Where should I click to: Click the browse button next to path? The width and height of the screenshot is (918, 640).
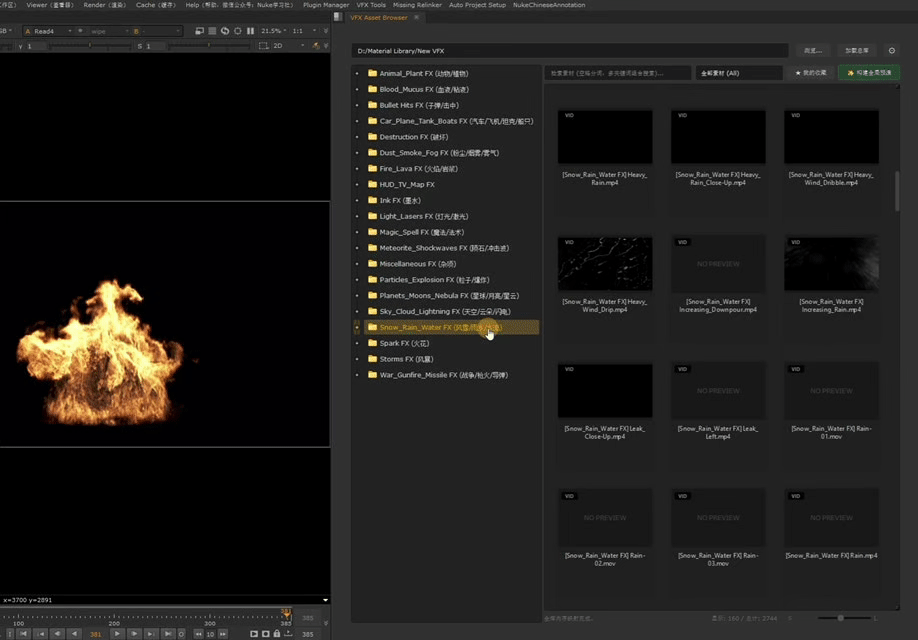coord(813,50)
